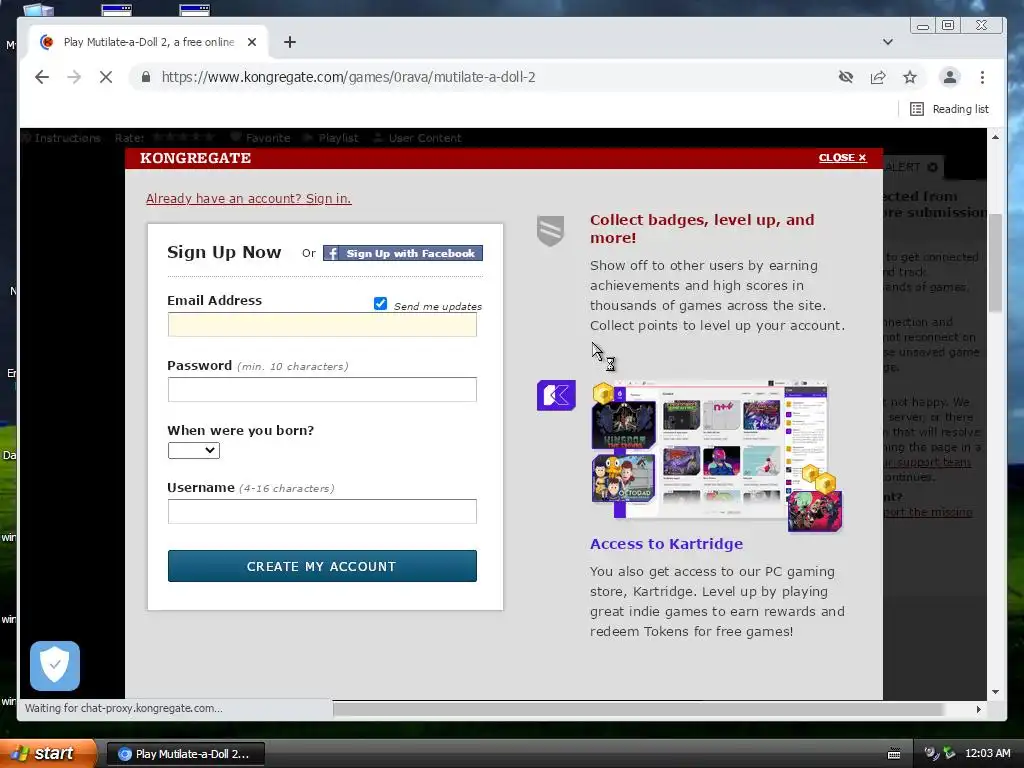Image resolution: width=1024 pixels, height=768 pixels.
Task: Click the address bar URL
Action: pos(348,77)
